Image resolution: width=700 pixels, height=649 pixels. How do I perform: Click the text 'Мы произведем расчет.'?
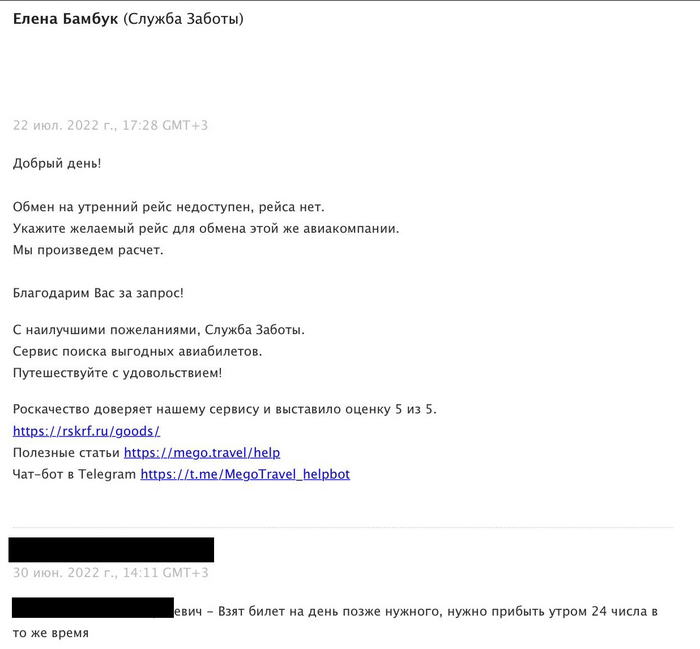point(88,250)
